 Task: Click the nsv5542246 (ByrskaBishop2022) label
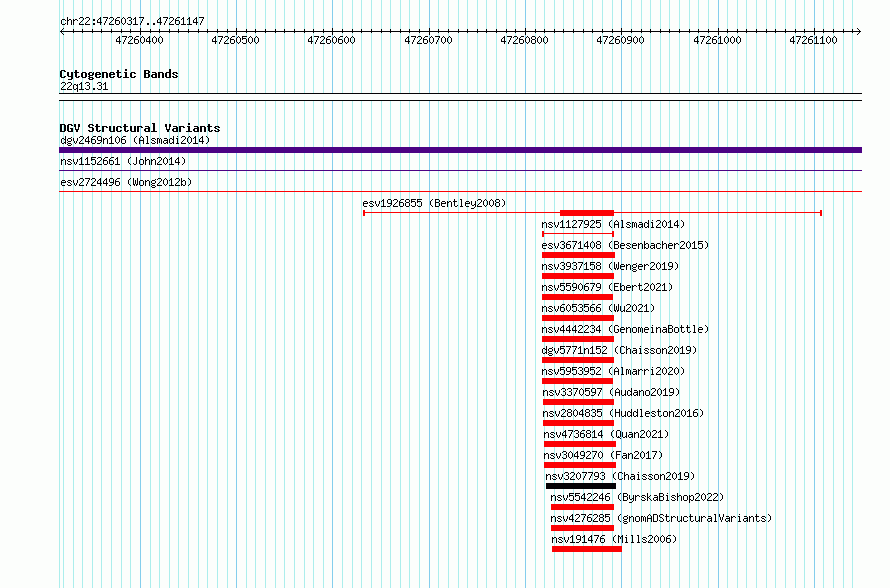coord(637,497)
